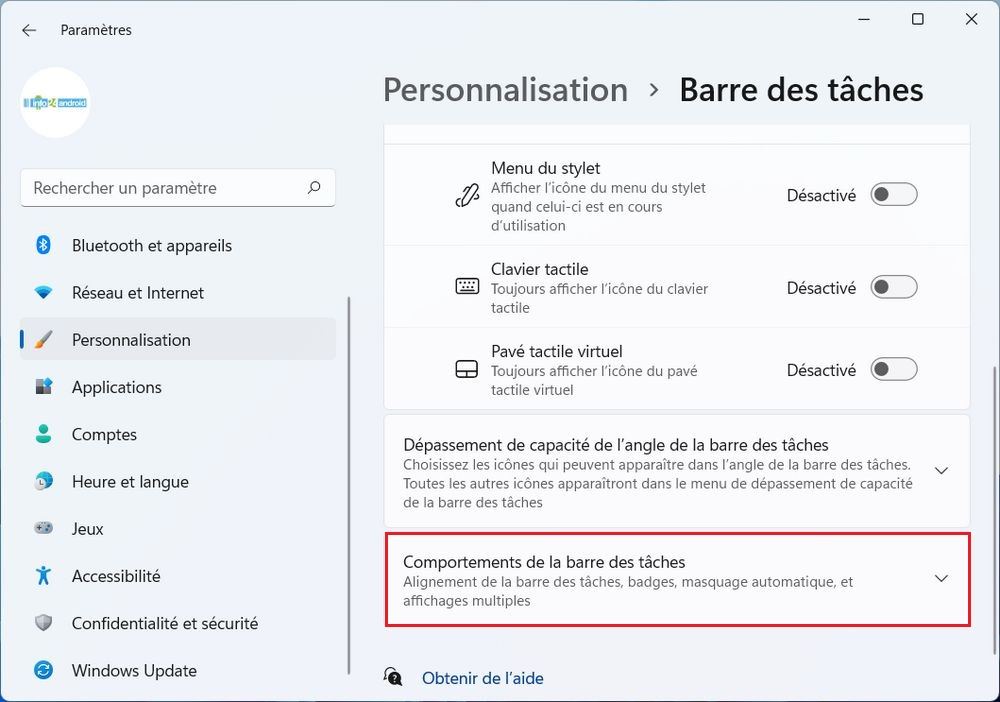1000x702 pixels.
Task: Click the Rechercher un paramètre field
Action: 165,188
